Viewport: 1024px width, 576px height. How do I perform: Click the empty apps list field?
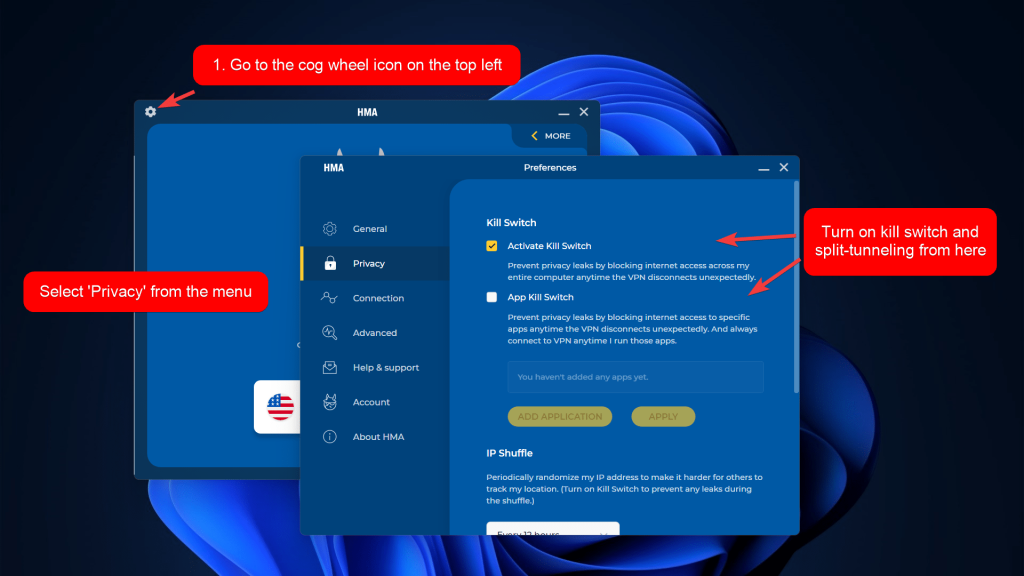(x=635, y=377)
